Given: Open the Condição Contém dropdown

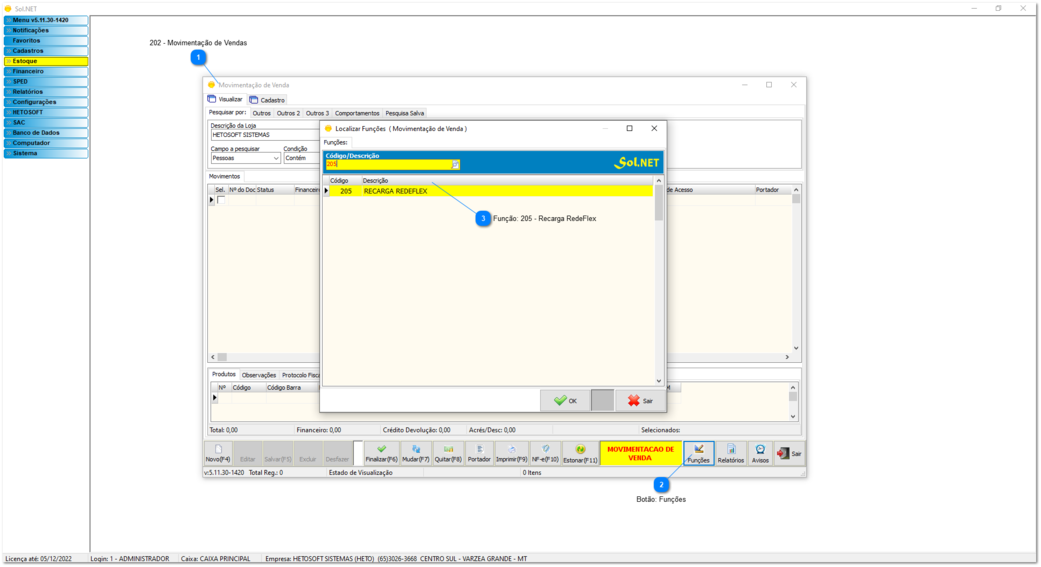Looking at the screenshot, I should [301, 158].
